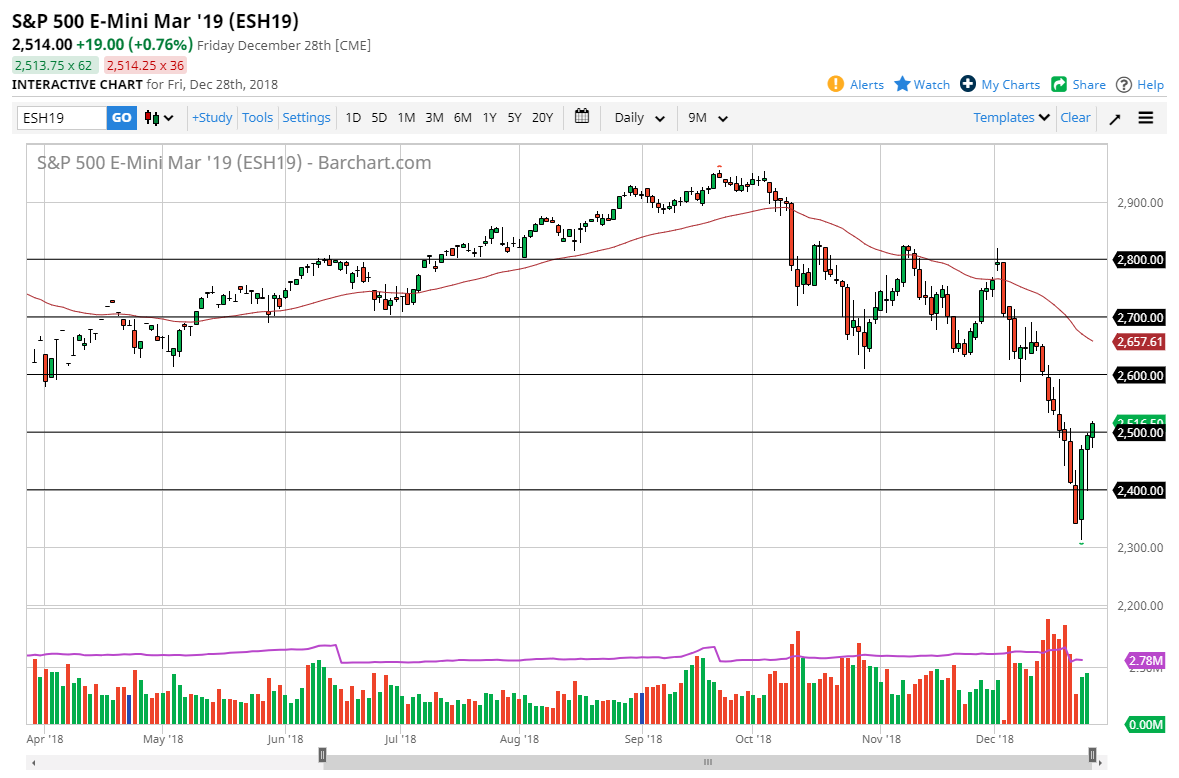This screenshot has width=1179, height=778.
Task: Click the Clear link
Action: (1075, 117)
